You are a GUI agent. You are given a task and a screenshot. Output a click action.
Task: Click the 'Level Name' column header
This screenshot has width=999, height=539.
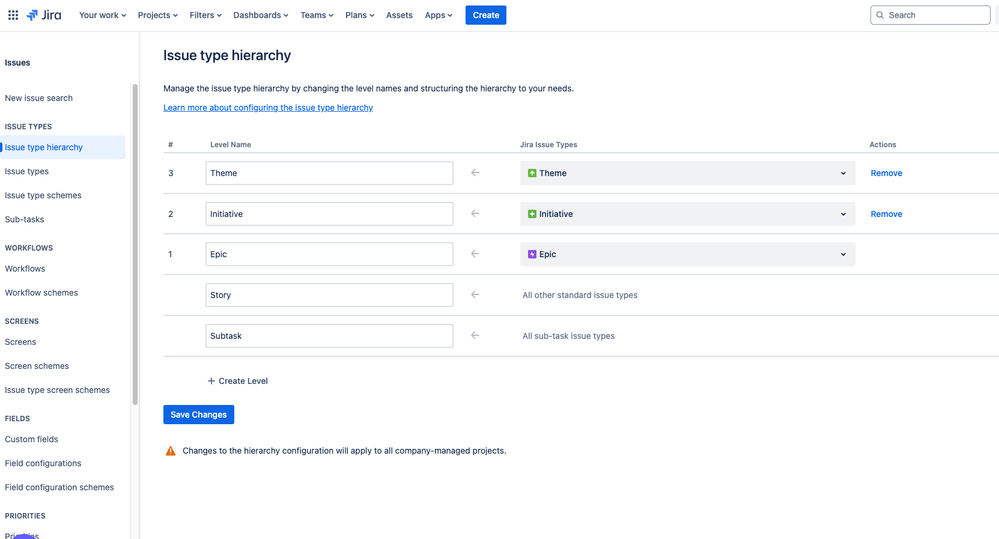point(231,145)
